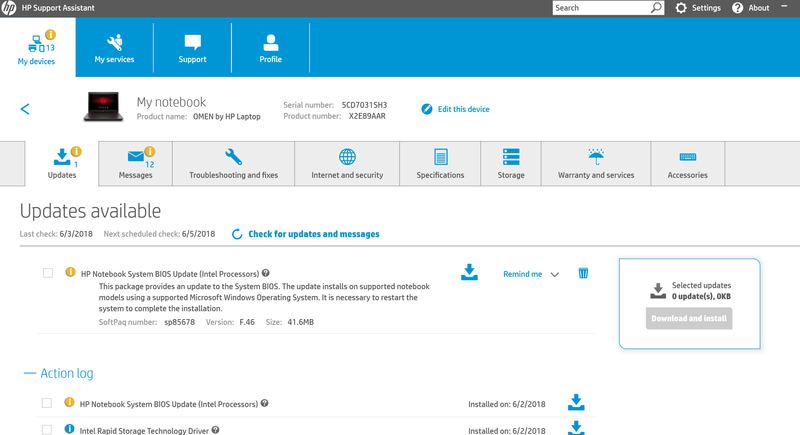
Task: Switch to the Messages tab
Action: click(x=135, y=163)
